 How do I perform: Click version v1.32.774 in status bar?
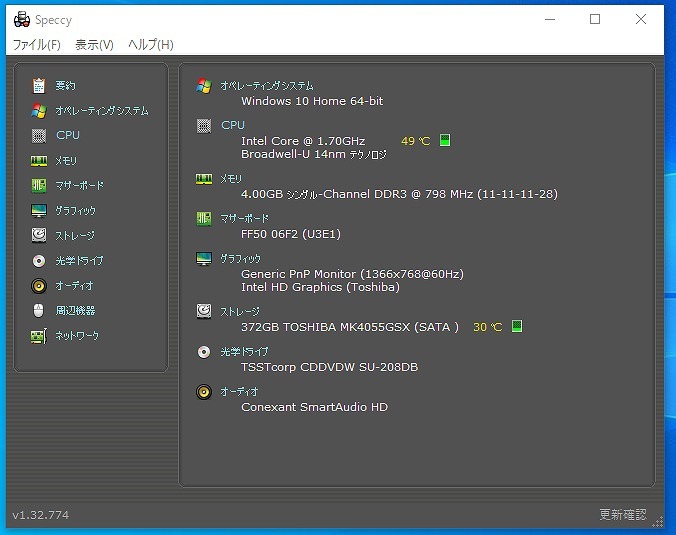pyautogui.click(x=41, y=515)
